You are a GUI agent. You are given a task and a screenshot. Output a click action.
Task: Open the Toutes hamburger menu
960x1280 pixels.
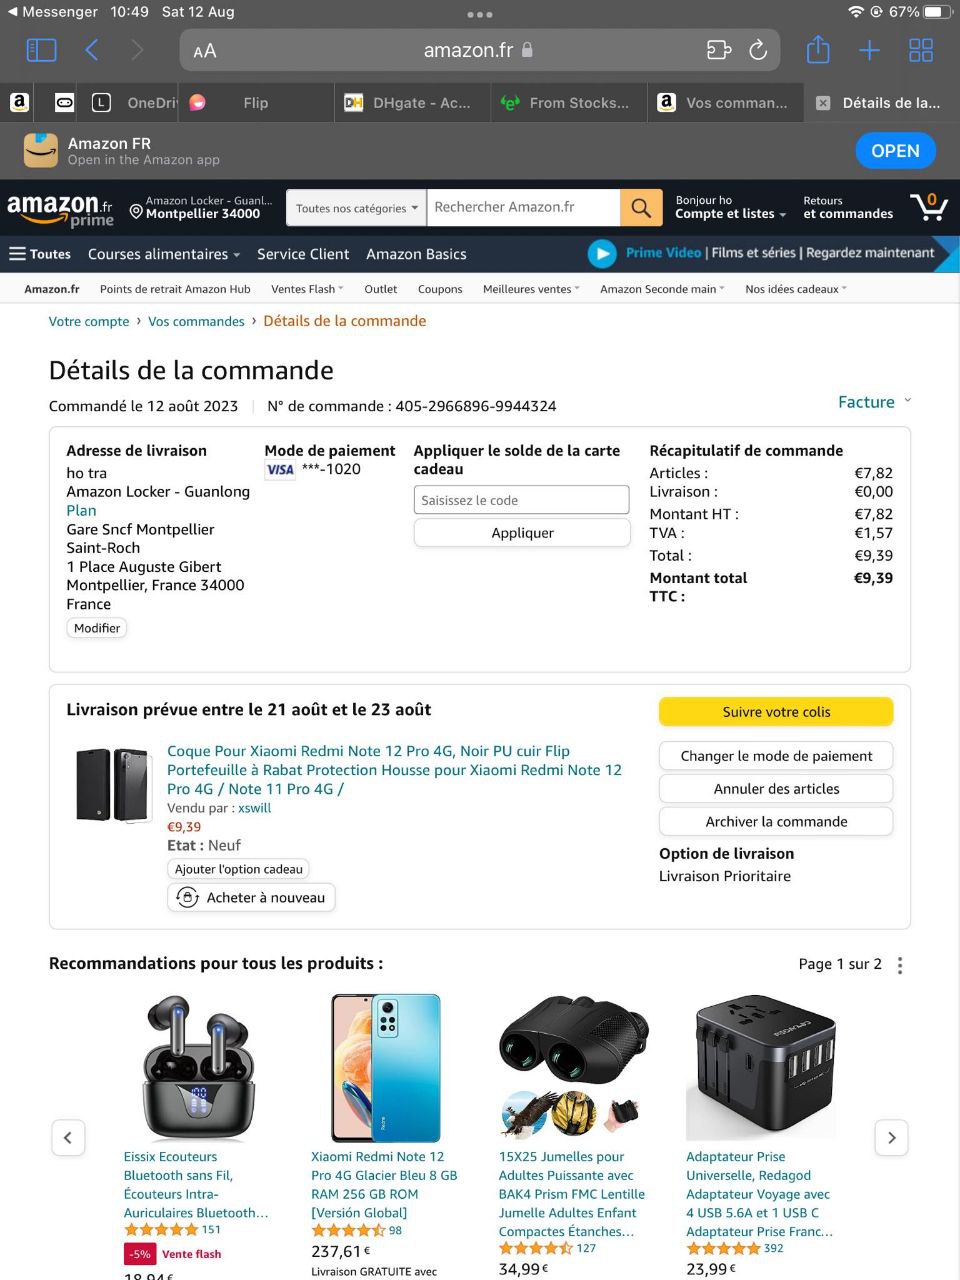tap(40, 254)
